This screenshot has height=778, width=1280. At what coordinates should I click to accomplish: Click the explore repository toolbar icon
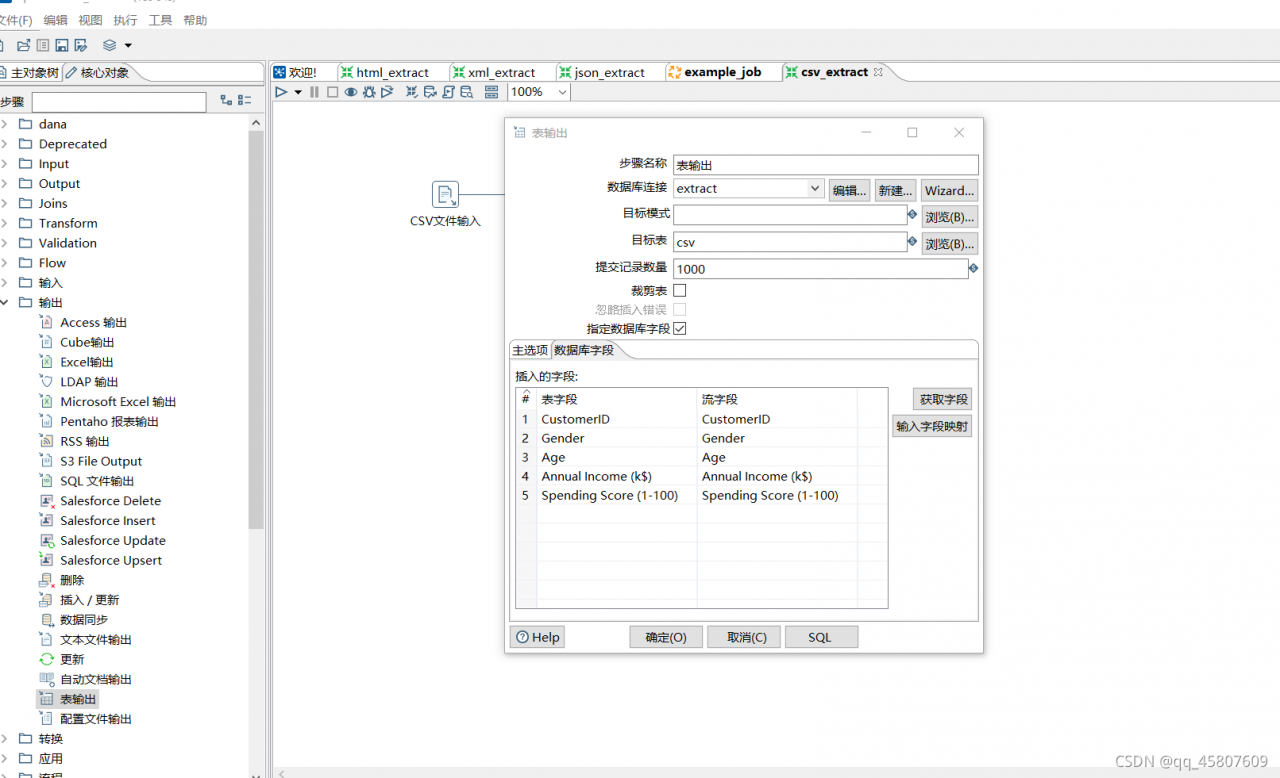[43, 45]
